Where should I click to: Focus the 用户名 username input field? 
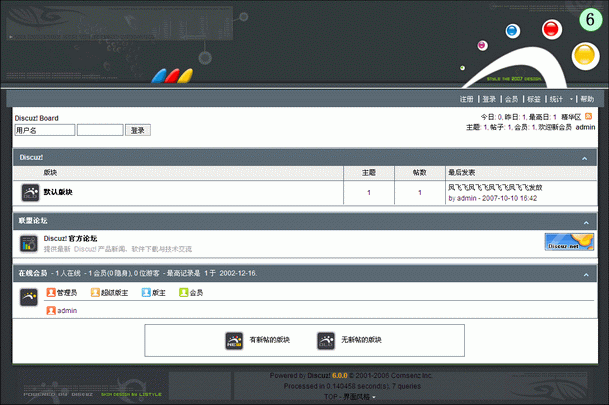point(45,130)
